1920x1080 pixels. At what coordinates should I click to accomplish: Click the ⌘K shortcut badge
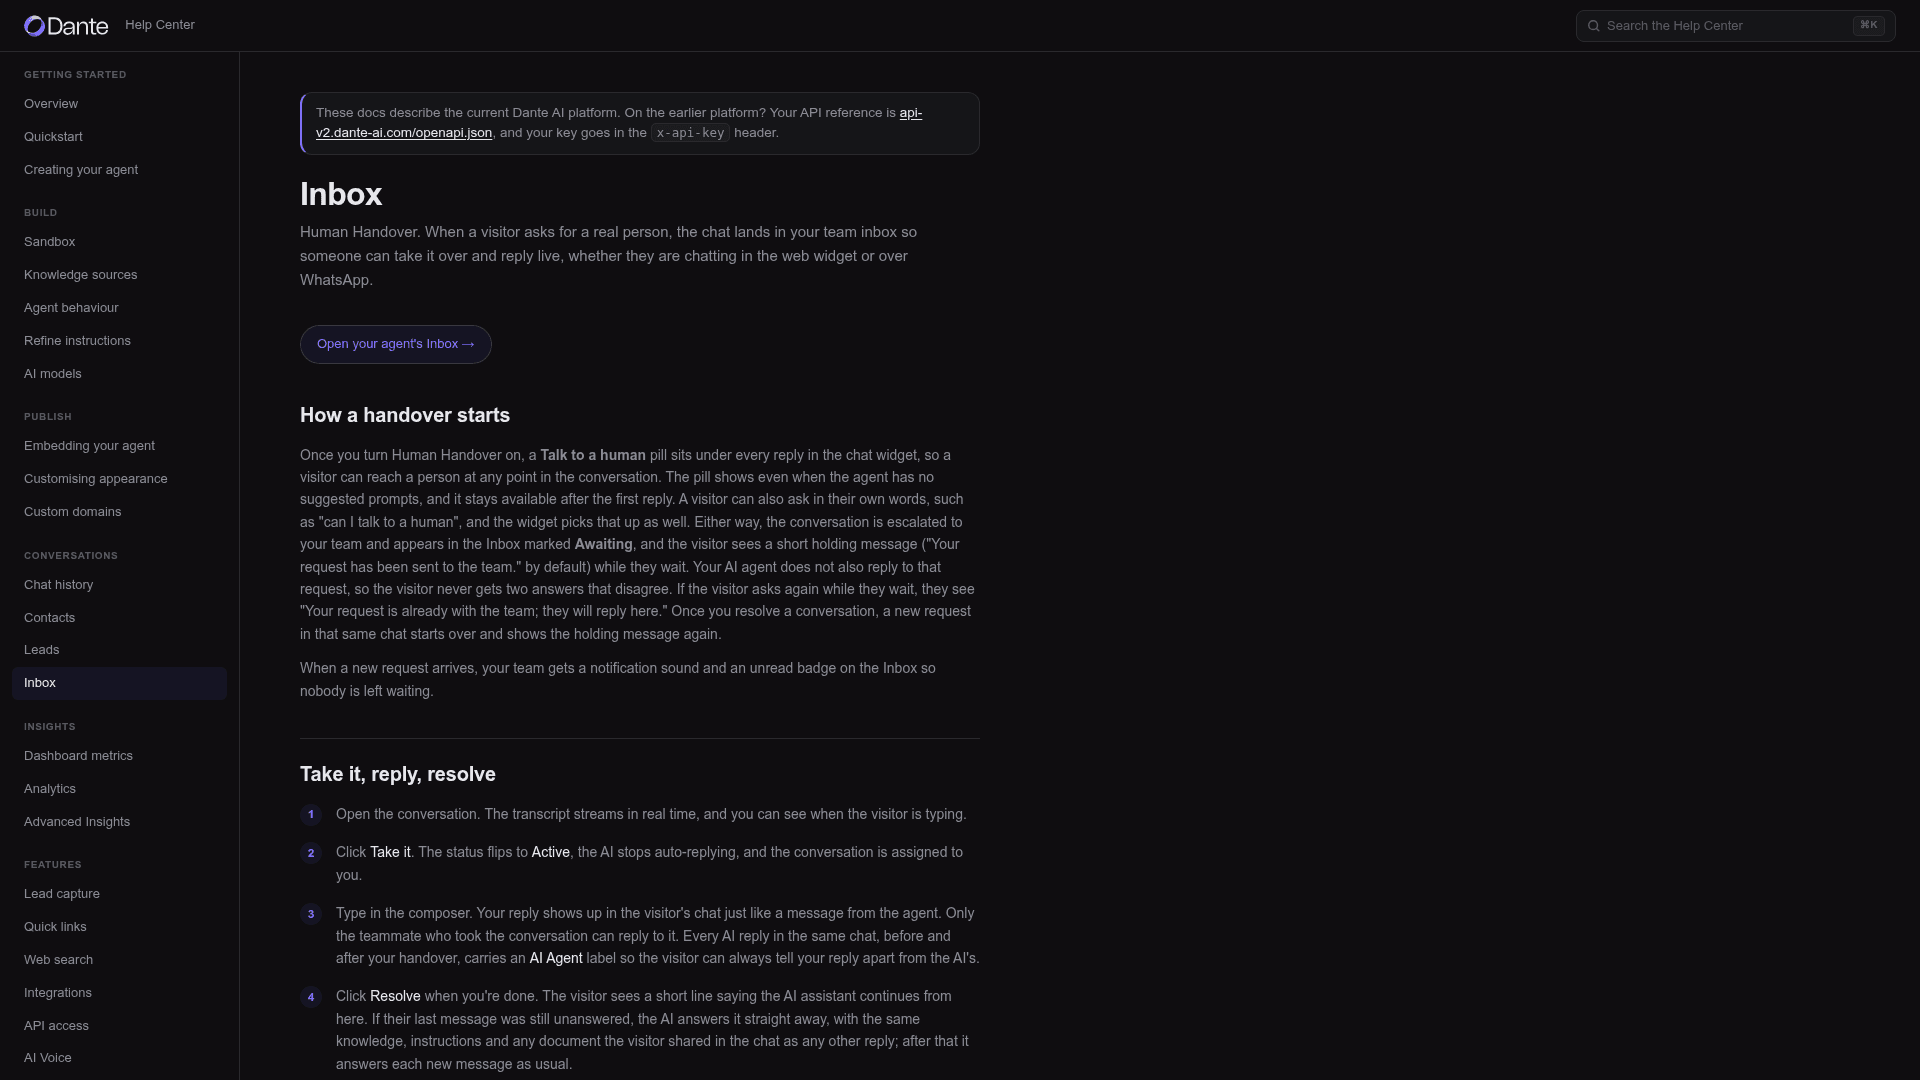(x=1868, y=26)
